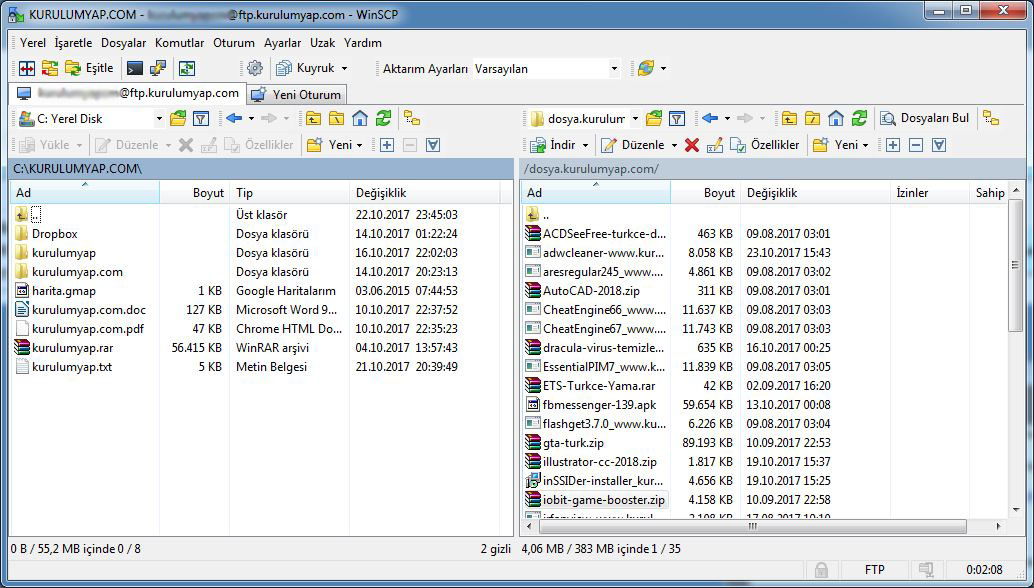Select the Dropbox folder in local panel
This screenshot has height=588, width=1034.
pyautogui.click(x=55, y=233)
